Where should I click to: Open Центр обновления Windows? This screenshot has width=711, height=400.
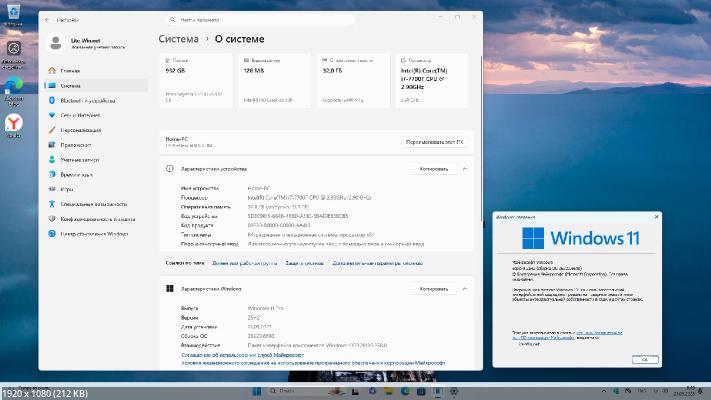click(94, 233)
